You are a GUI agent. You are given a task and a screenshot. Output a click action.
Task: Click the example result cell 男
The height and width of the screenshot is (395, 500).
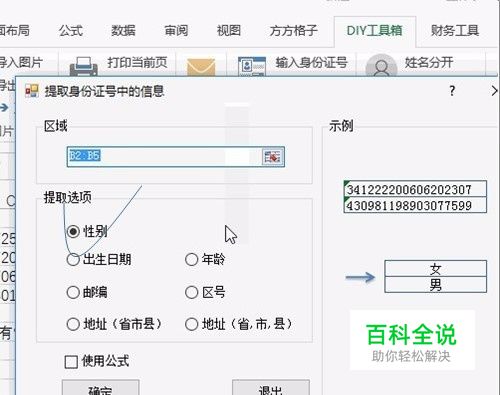435,285
